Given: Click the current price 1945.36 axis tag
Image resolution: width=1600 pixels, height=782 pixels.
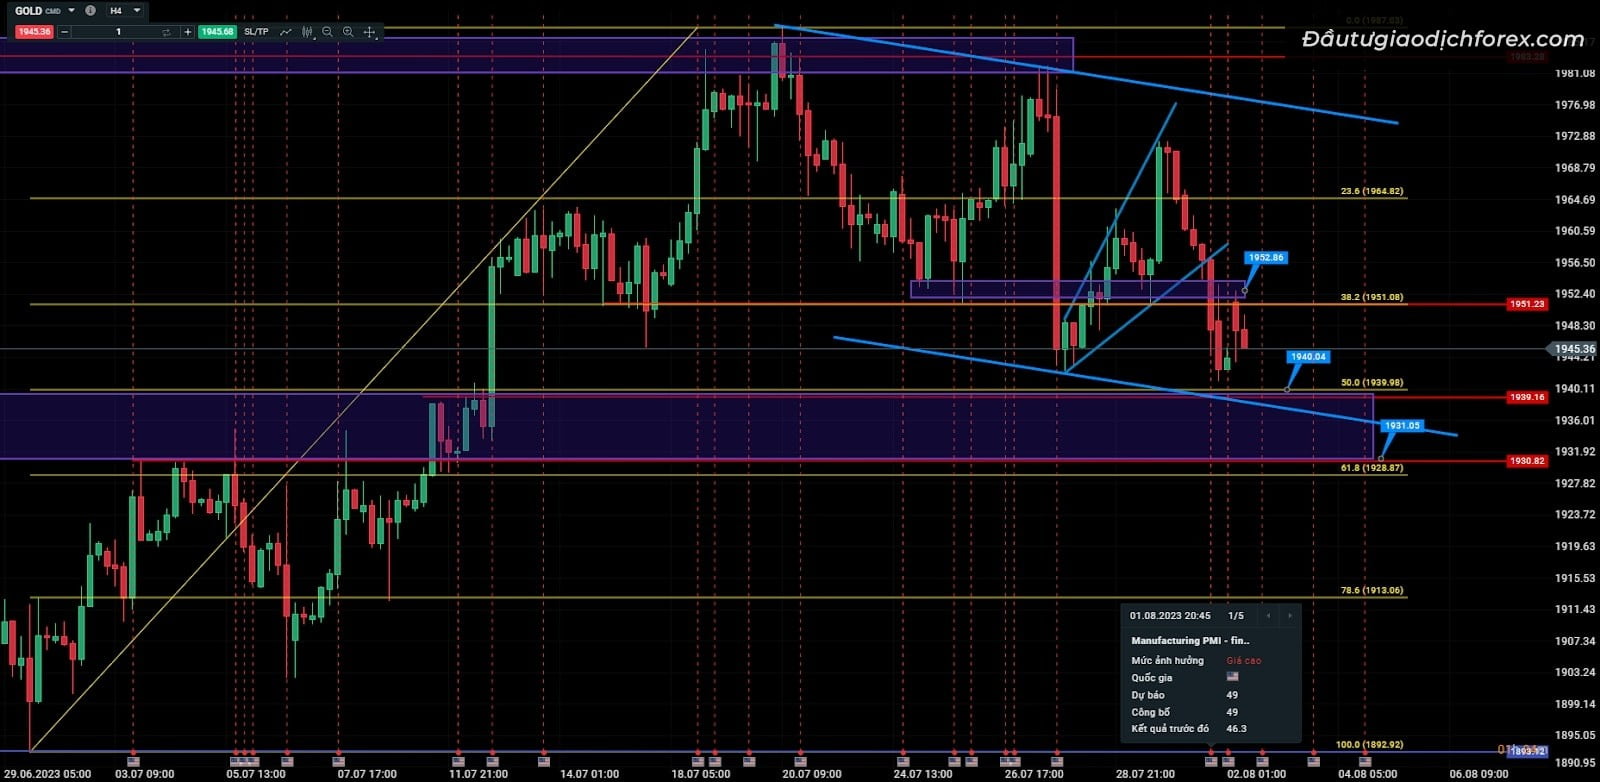Looking at the screenshot, I should coord(1574,349).
